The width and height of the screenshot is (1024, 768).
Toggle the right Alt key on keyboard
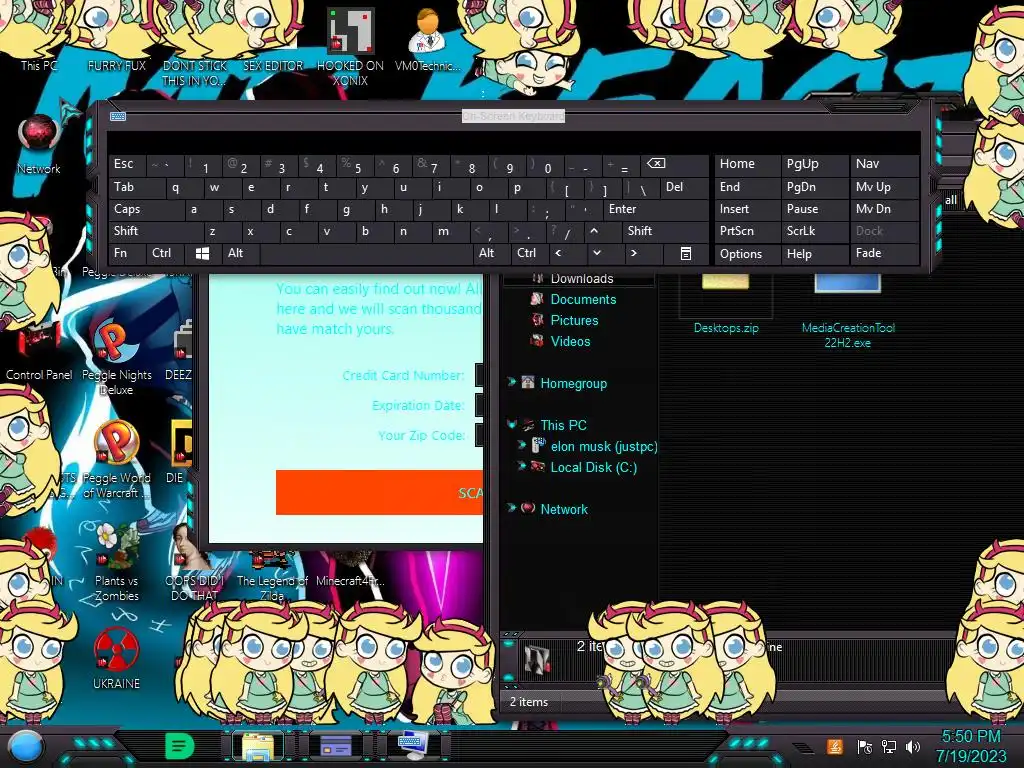[492, 253]
